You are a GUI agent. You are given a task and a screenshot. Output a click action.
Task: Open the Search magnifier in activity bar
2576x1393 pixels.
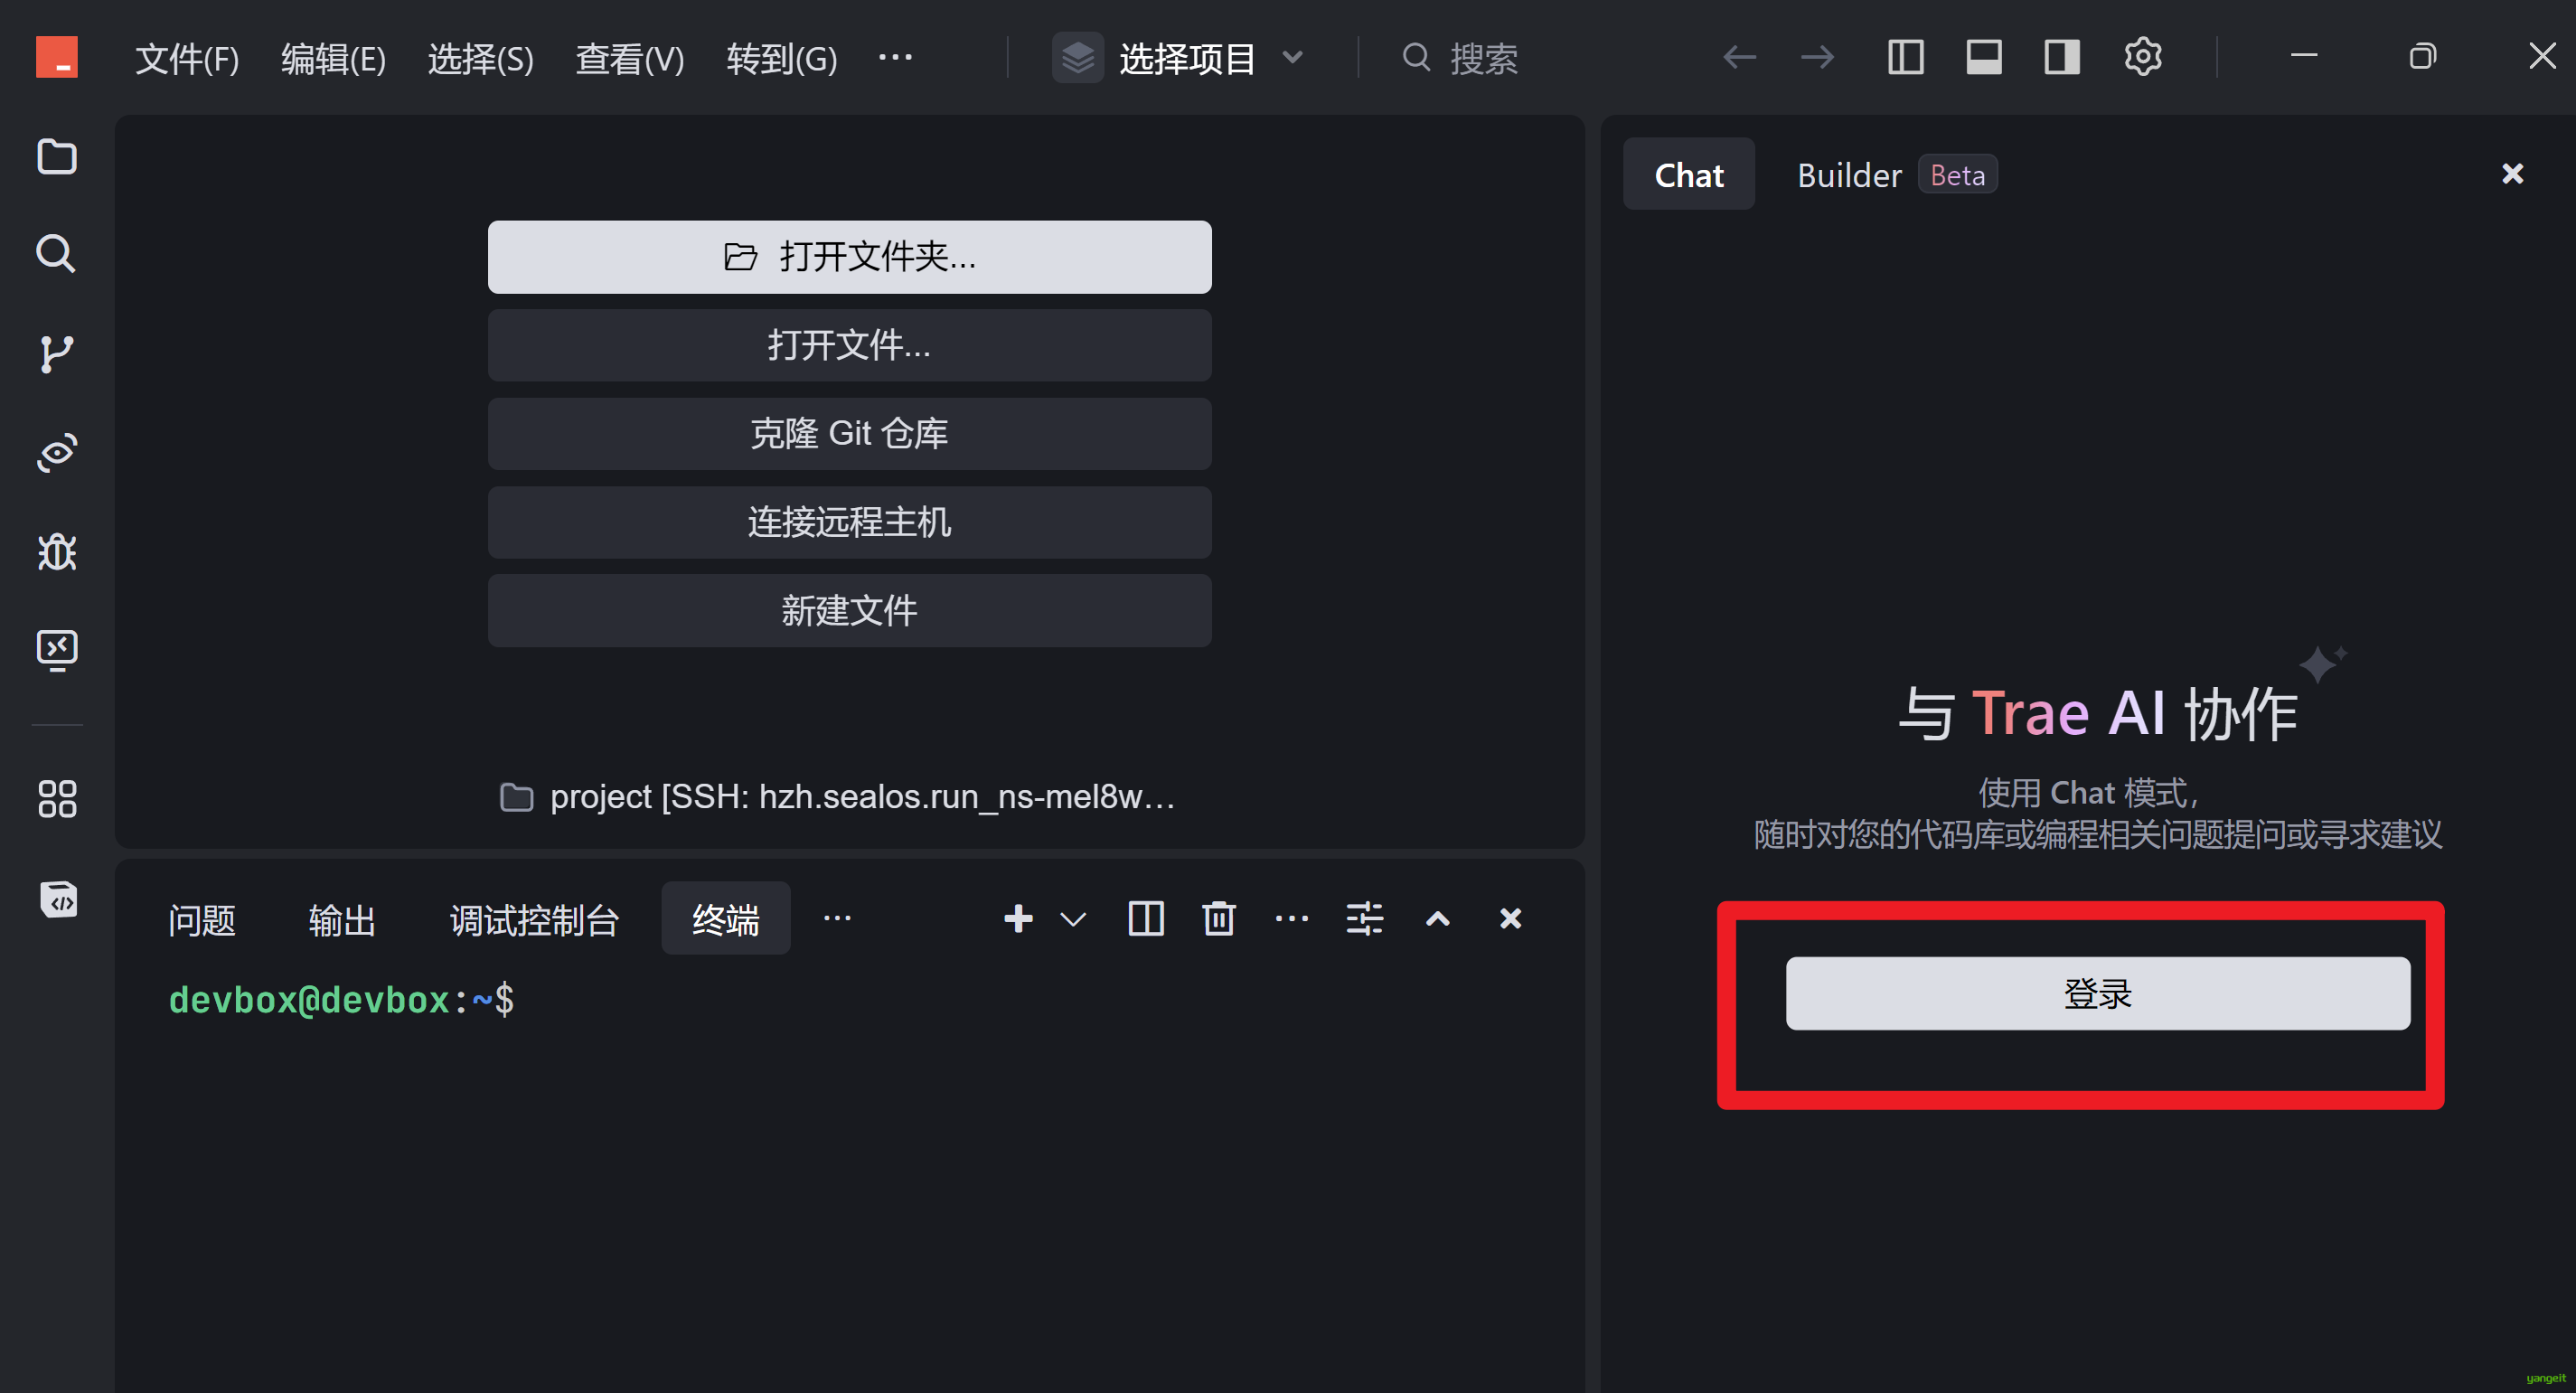[x=56, y=254]
